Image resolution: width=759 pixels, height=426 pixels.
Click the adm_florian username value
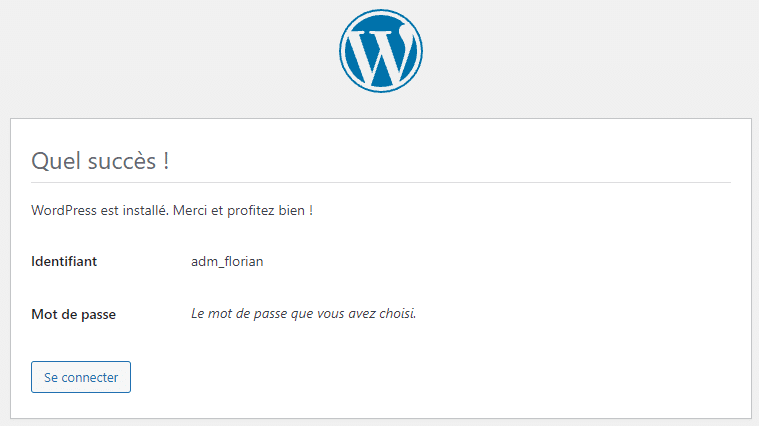tap(227, 262)
